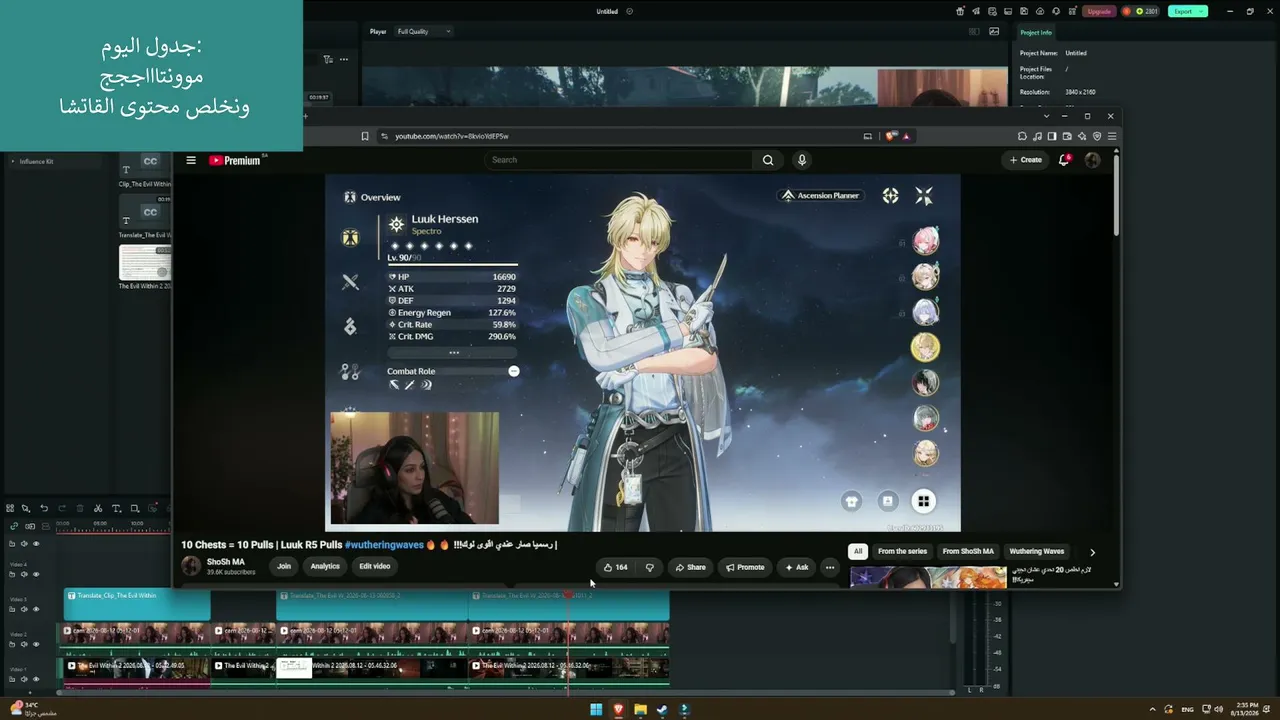Toggle visibility of the Video 1 track
Viewport: 1280px width, 720px height.
coord(36,679)
